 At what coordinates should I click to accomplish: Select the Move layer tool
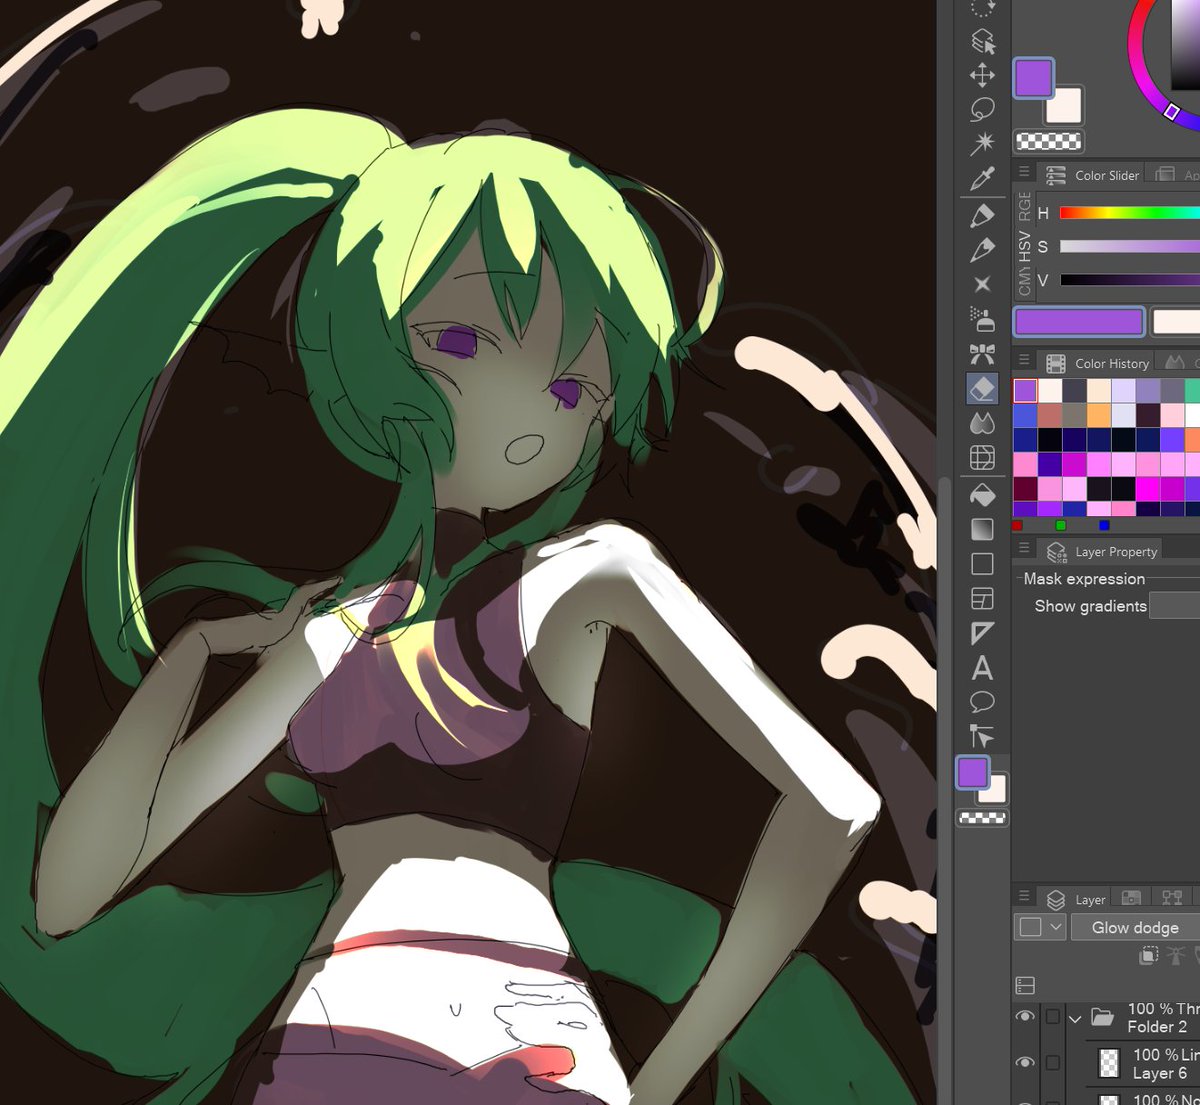tap(983, 75)
